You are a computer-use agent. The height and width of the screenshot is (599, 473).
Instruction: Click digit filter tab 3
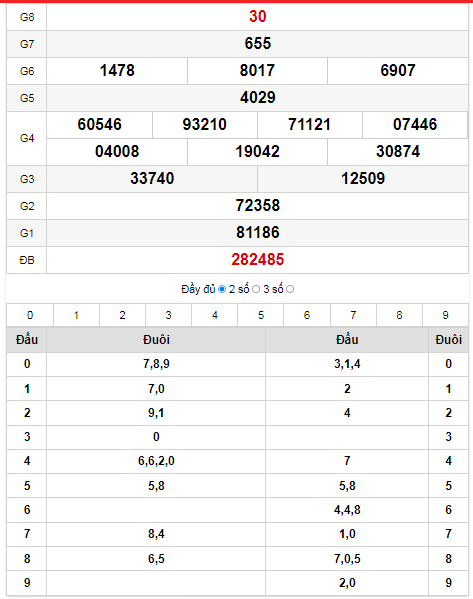tap(168, 315)
